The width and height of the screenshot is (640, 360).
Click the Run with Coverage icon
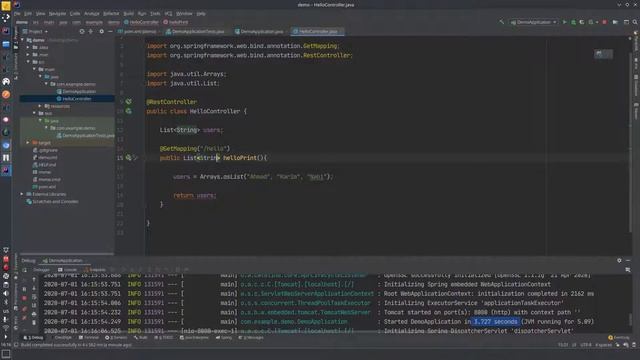pyautogui.click(x=582, y=22)
